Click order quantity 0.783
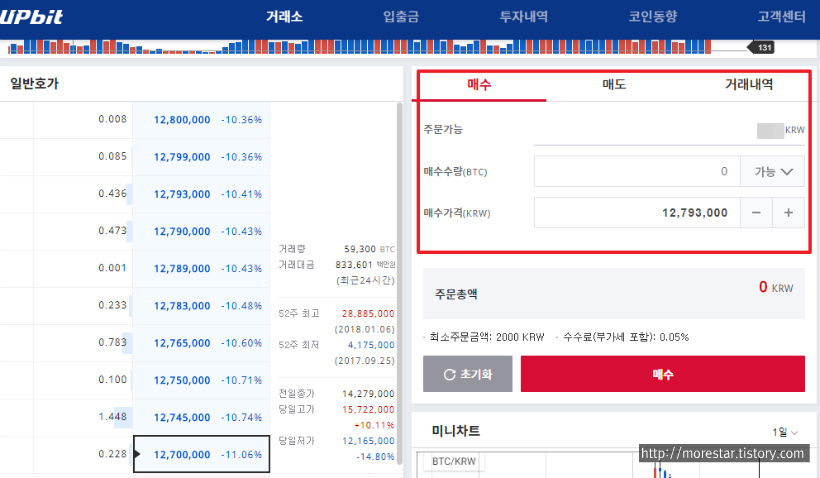This screenshot has height=478, width=820. 112,342
